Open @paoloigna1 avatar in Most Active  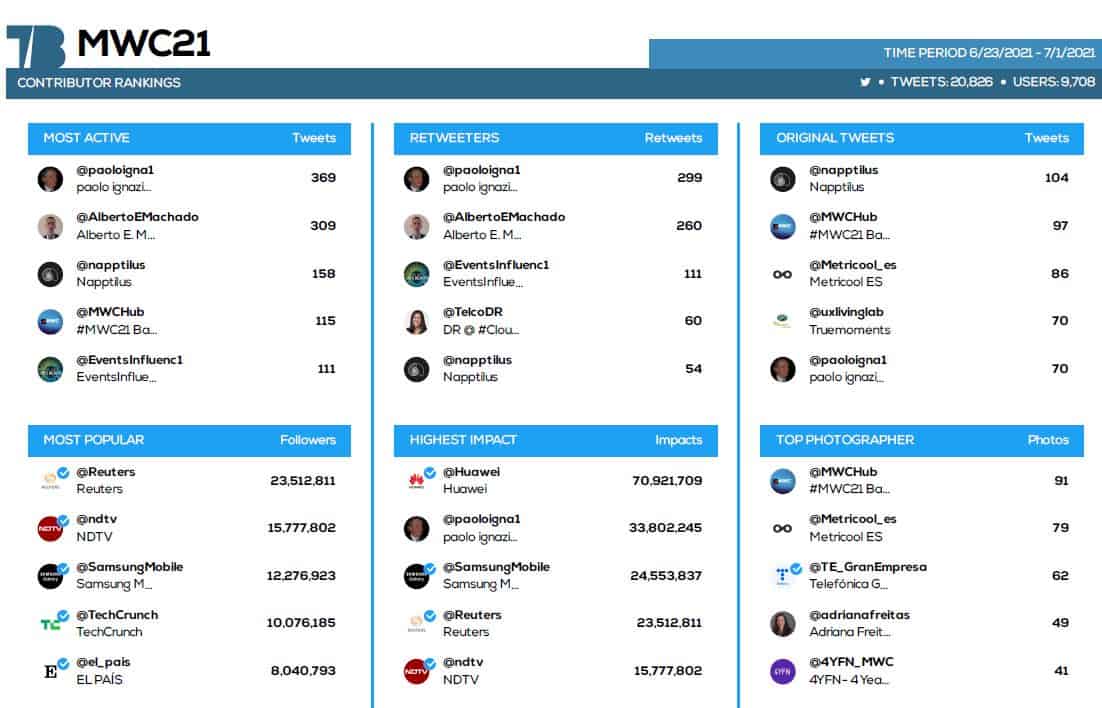pyautogui.click(x=51, y=179)
